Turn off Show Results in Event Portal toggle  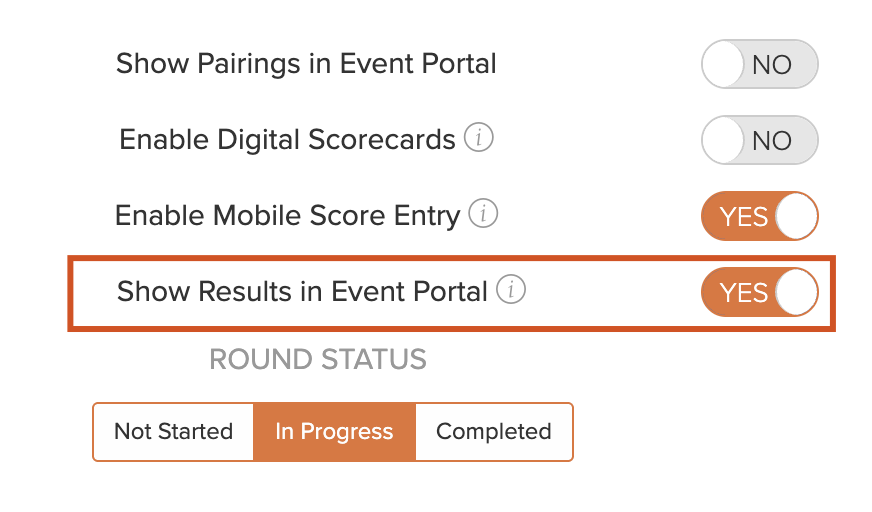(760, 292)
